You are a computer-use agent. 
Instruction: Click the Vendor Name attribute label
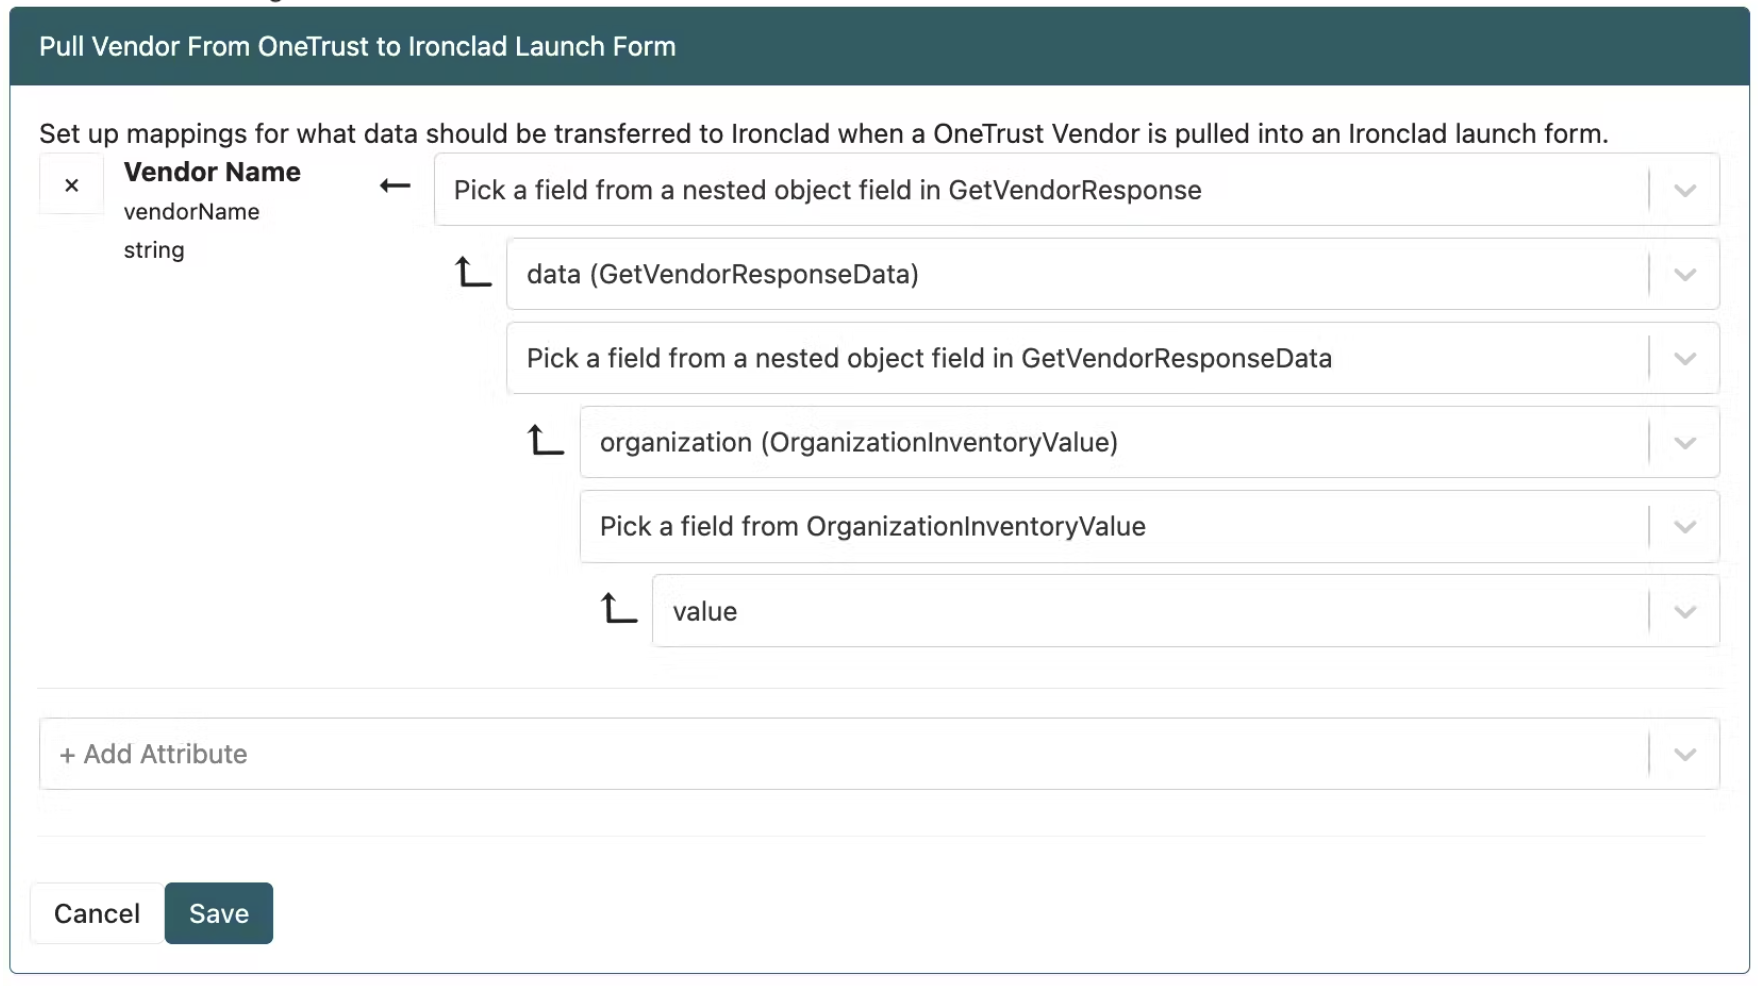[x=212, y=172]
